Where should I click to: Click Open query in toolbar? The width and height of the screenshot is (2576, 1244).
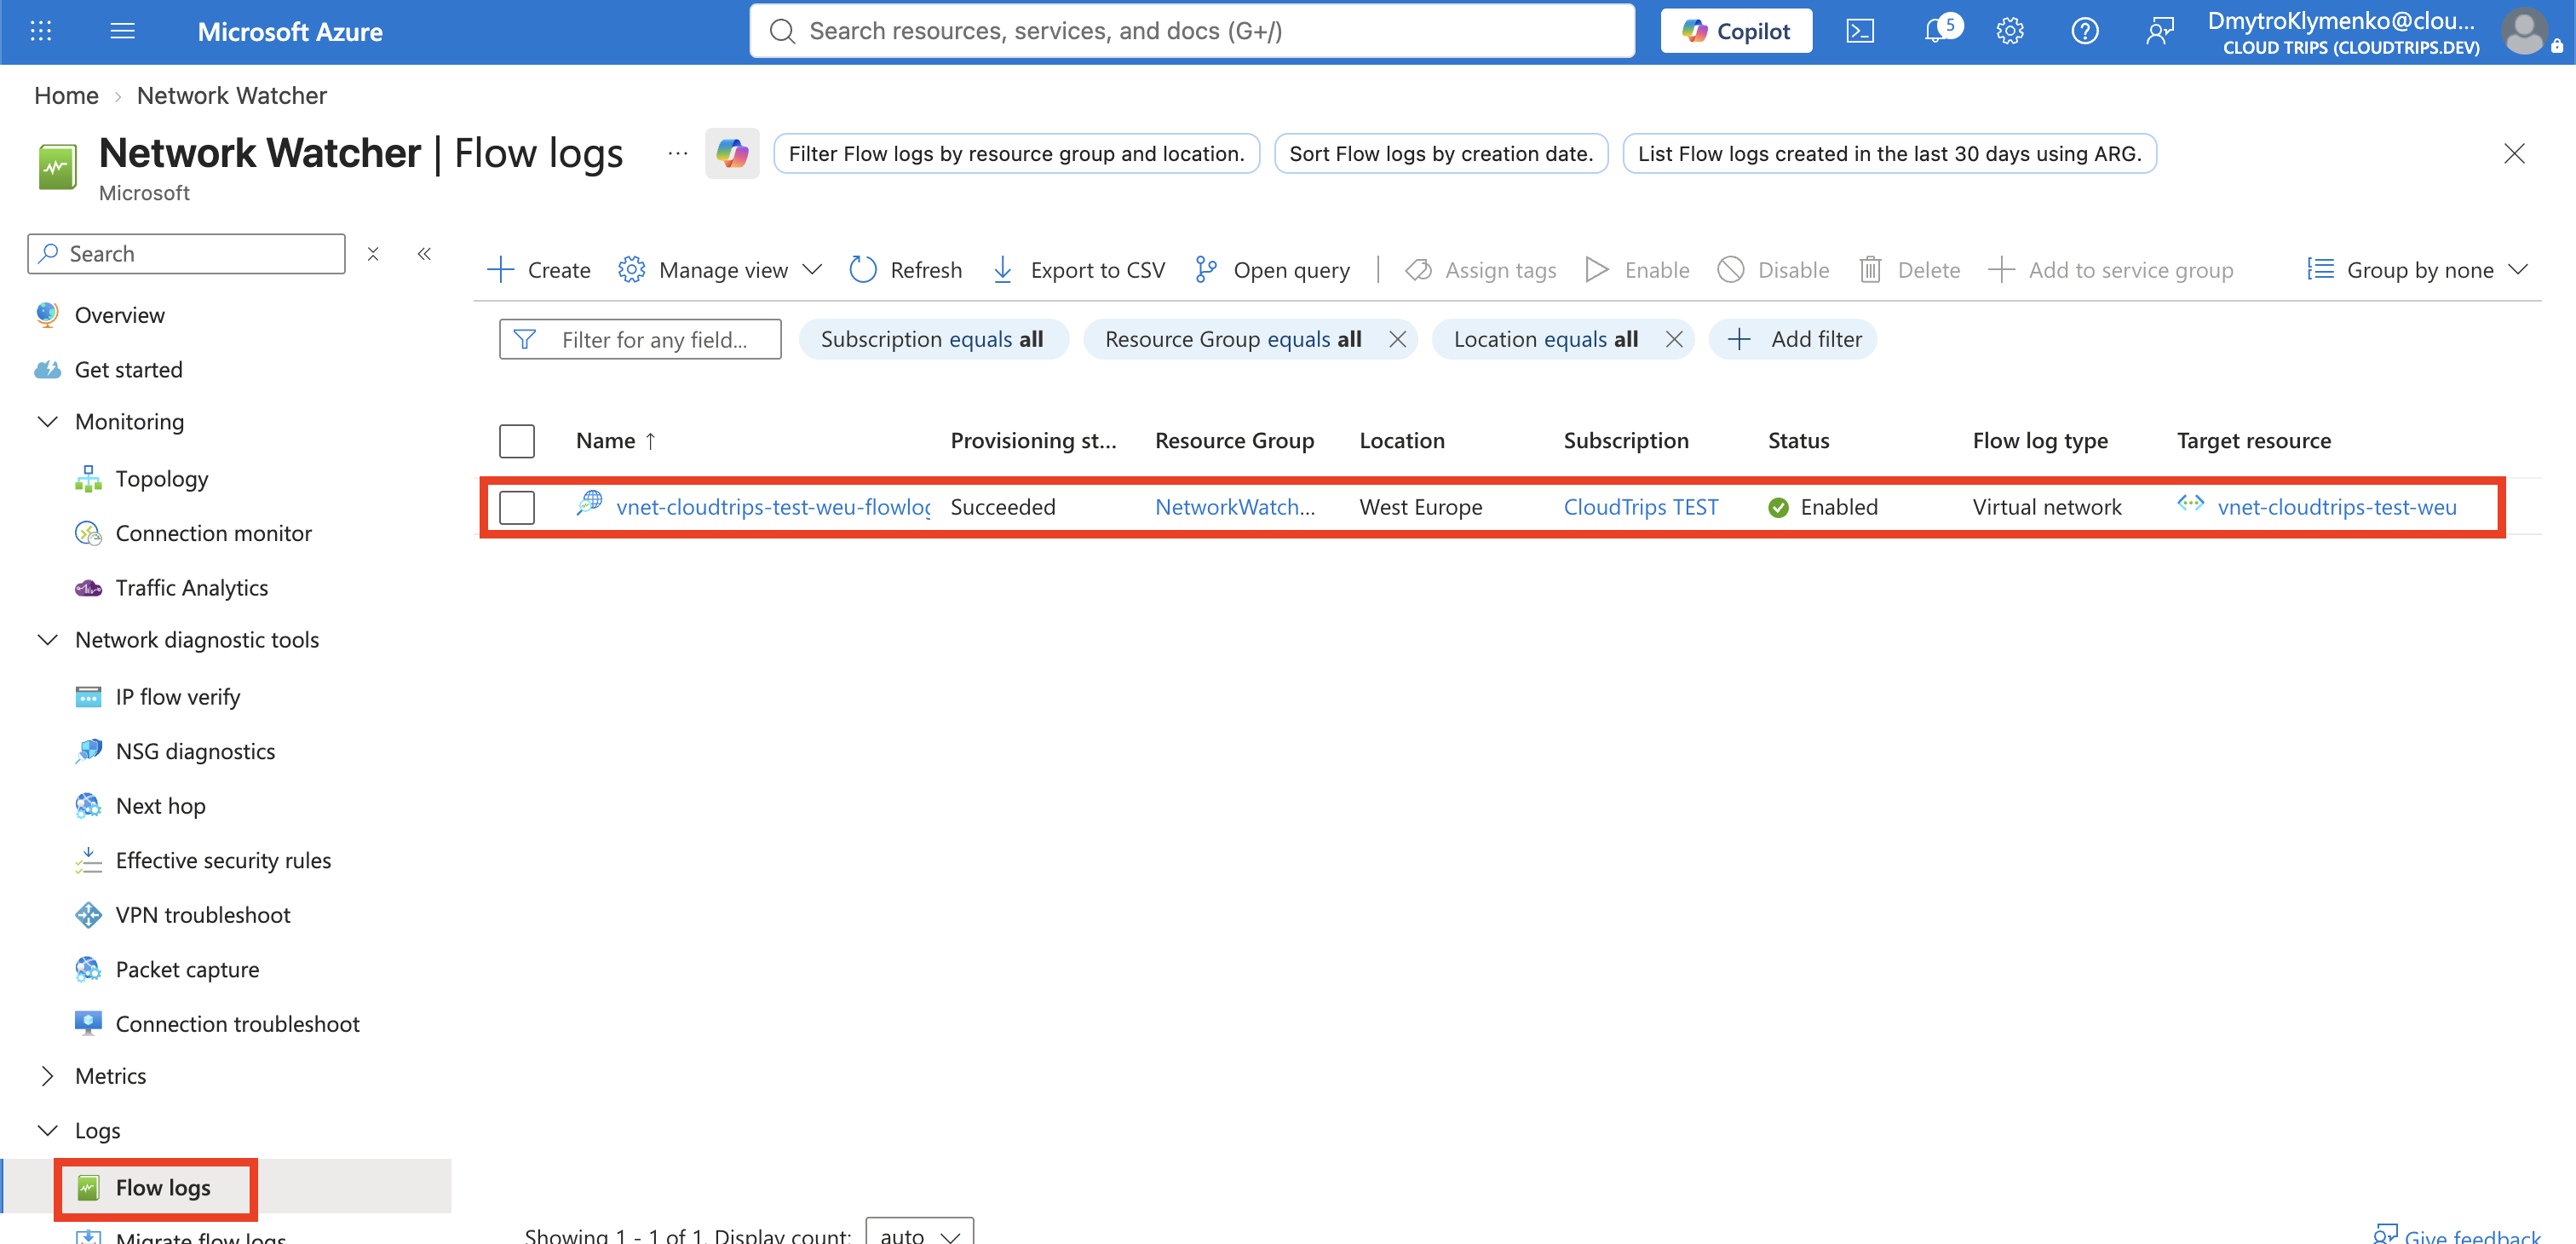pos(1272,270)
